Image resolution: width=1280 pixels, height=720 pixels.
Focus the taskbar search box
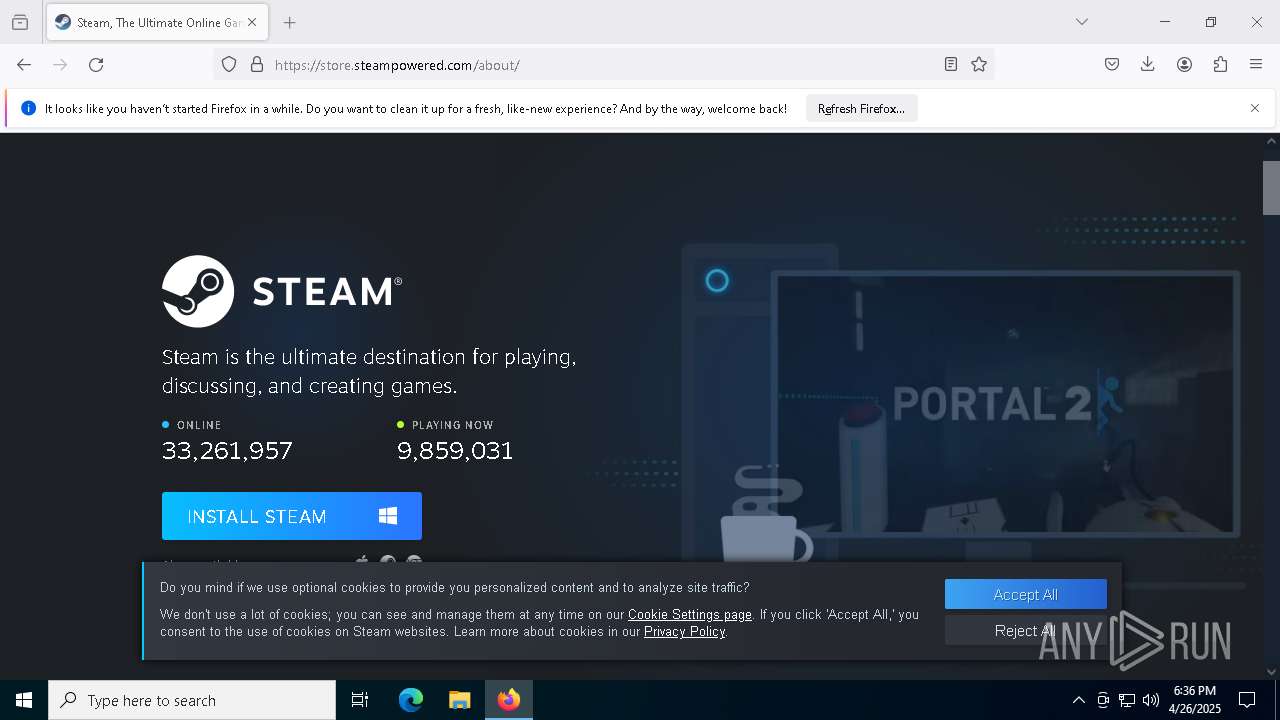pos(192,700)
